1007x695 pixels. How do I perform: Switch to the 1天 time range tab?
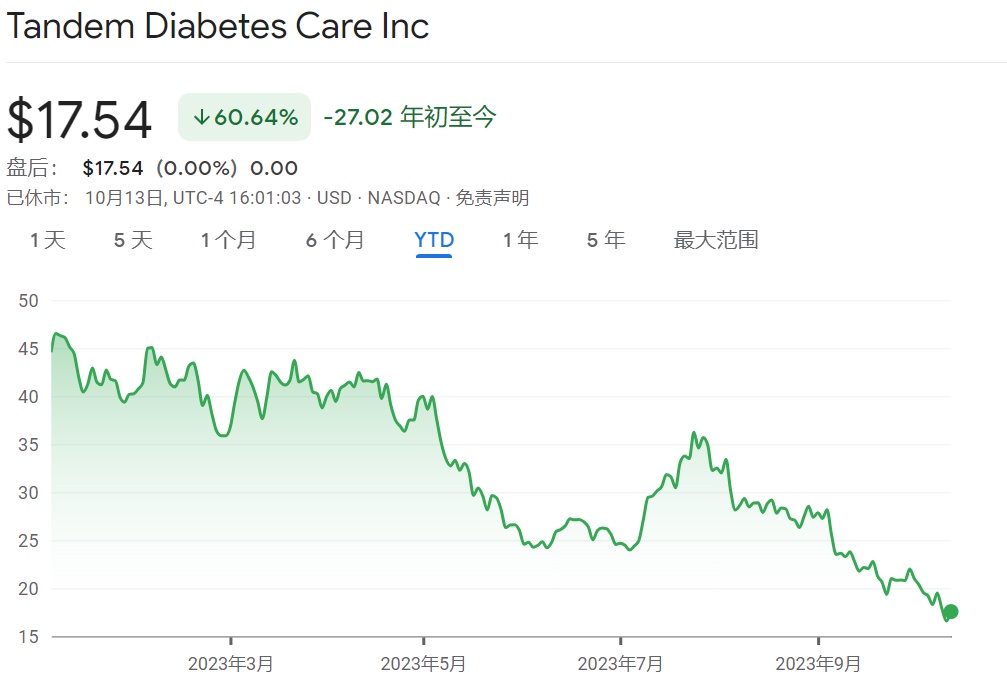(47, 240)
